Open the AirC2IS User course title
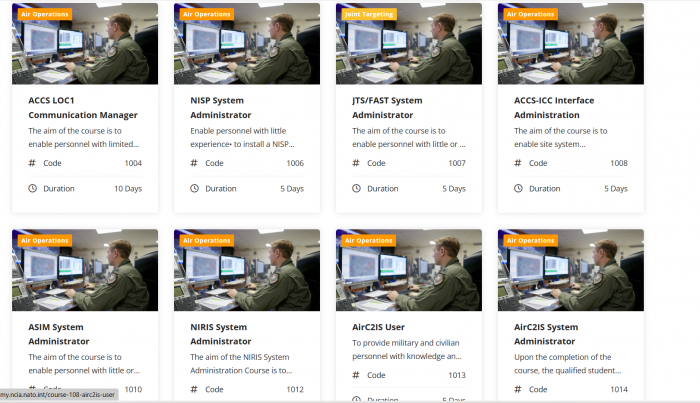 point(378,327)
